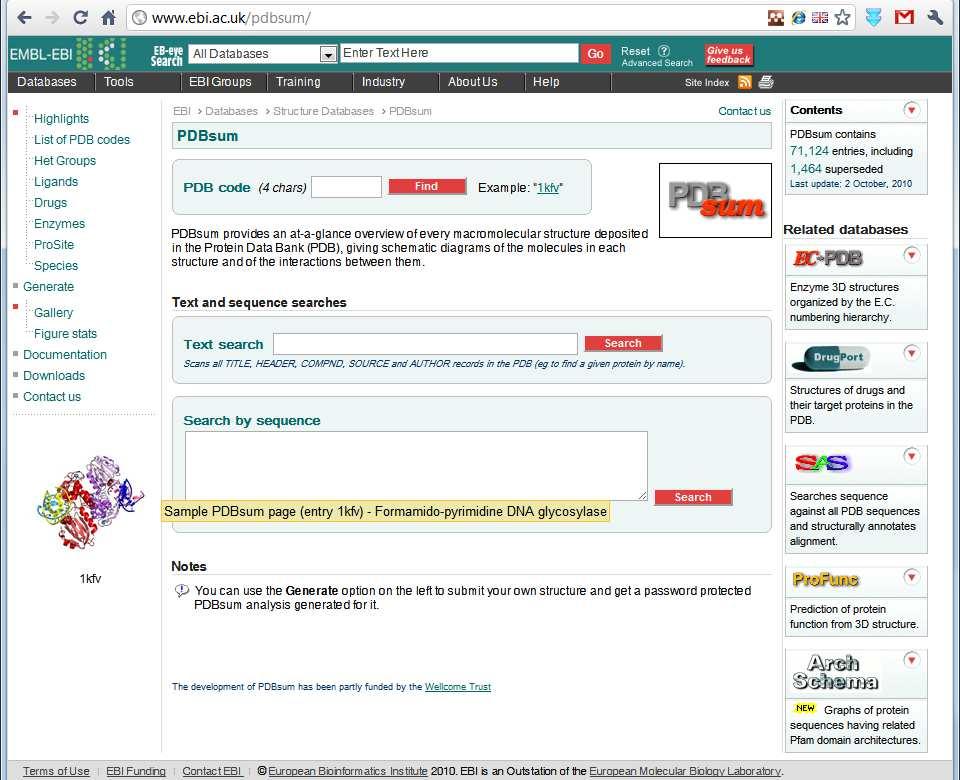Collapse the Arch Schema panel arrow
The height and width of the screenshot is (780, 960).
tap(911, 659)
